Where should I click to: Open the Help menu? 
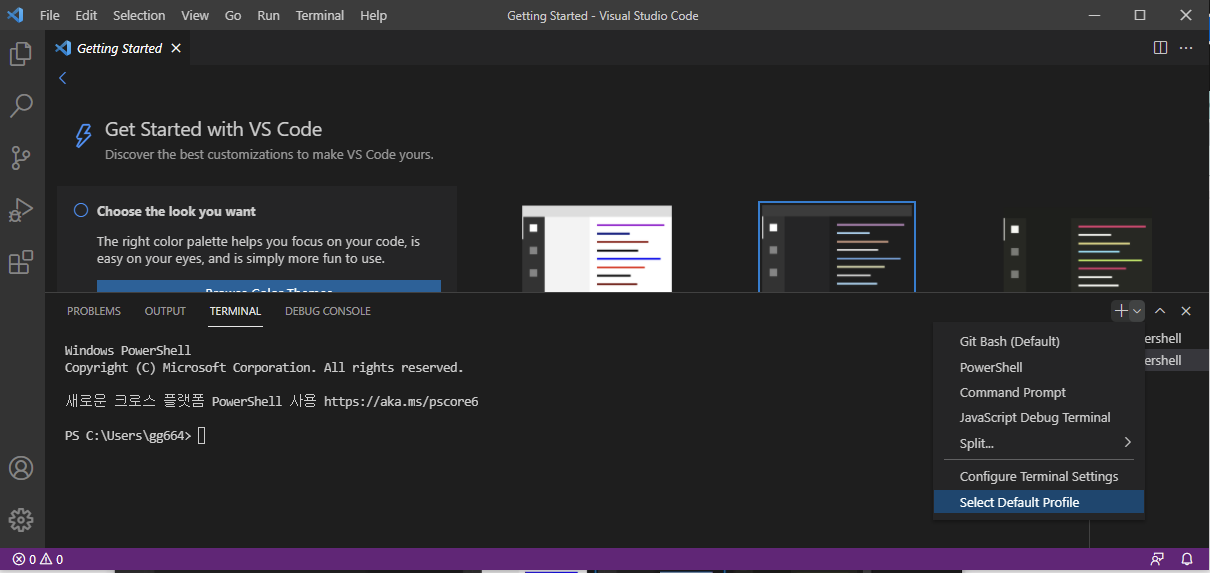coord(373,15)
